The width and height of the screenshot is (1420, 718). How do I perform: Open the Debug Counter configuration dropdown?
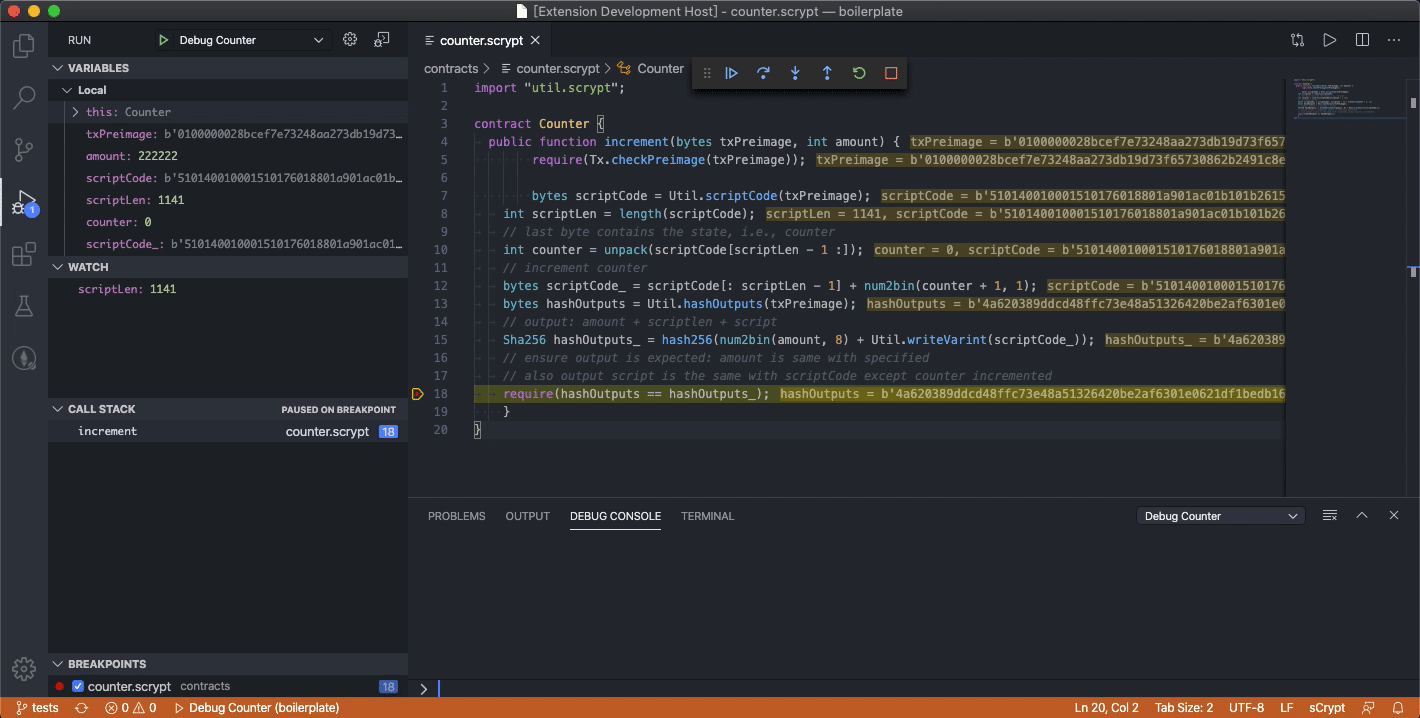tap(250, 40)
